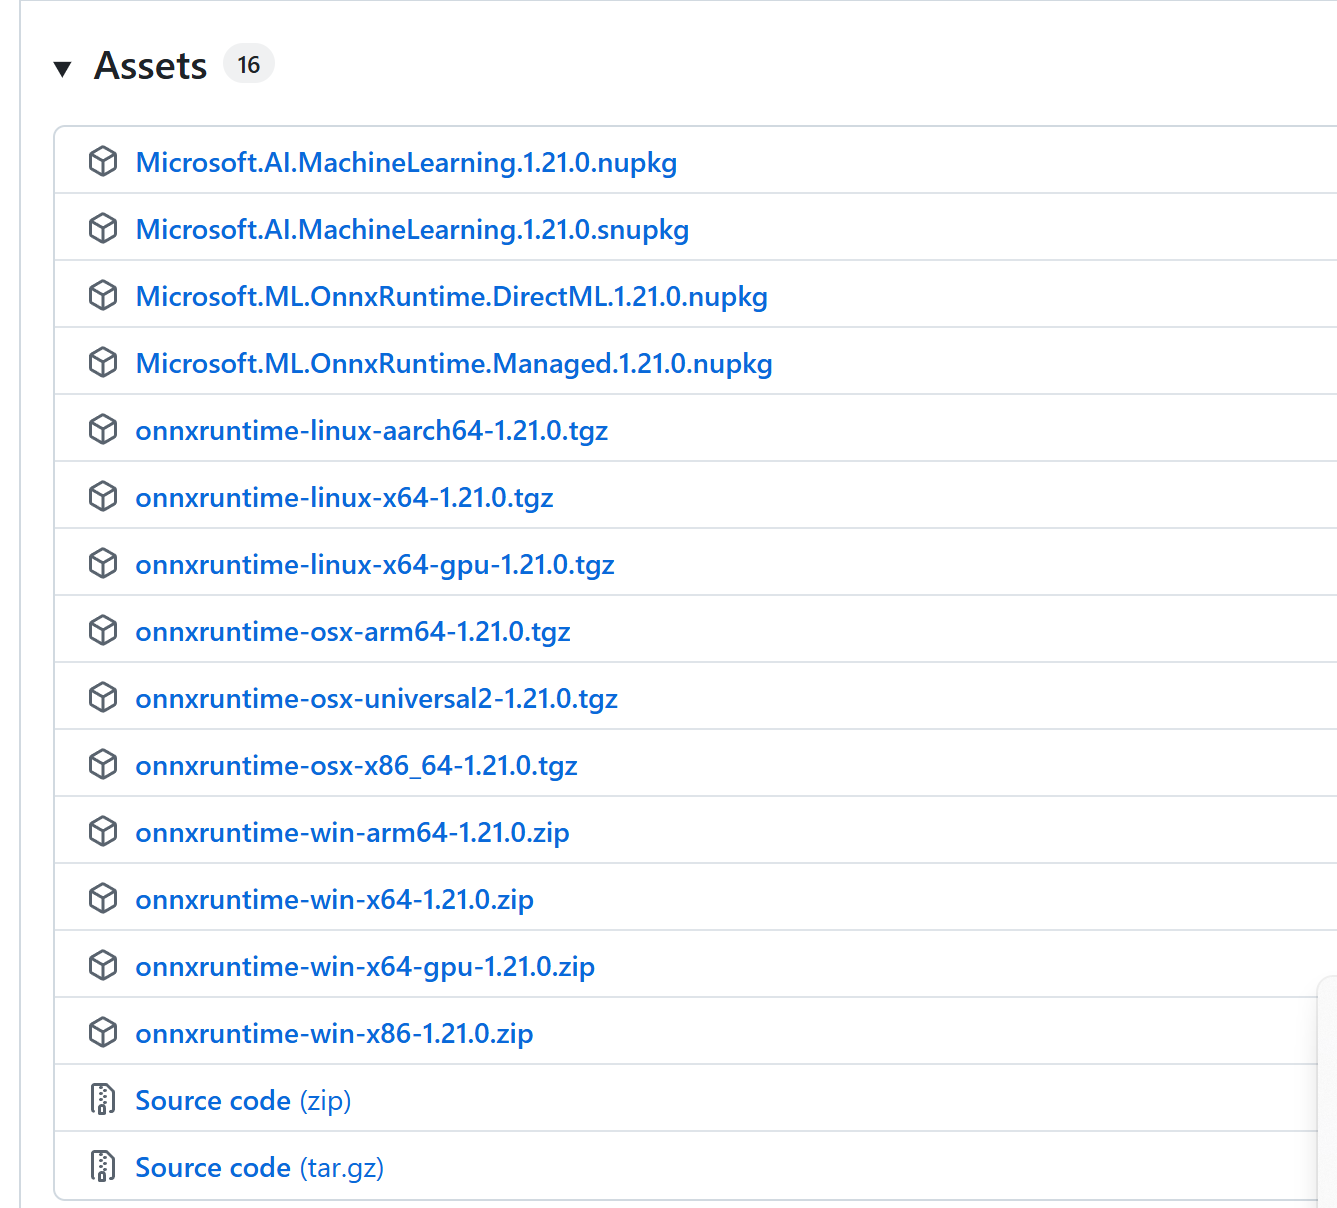Viewport: 1337px width, 1208px height.
Task: Click package icon beside onnxruntime-linux-aarch64 tgz
Action: [103, 429]
